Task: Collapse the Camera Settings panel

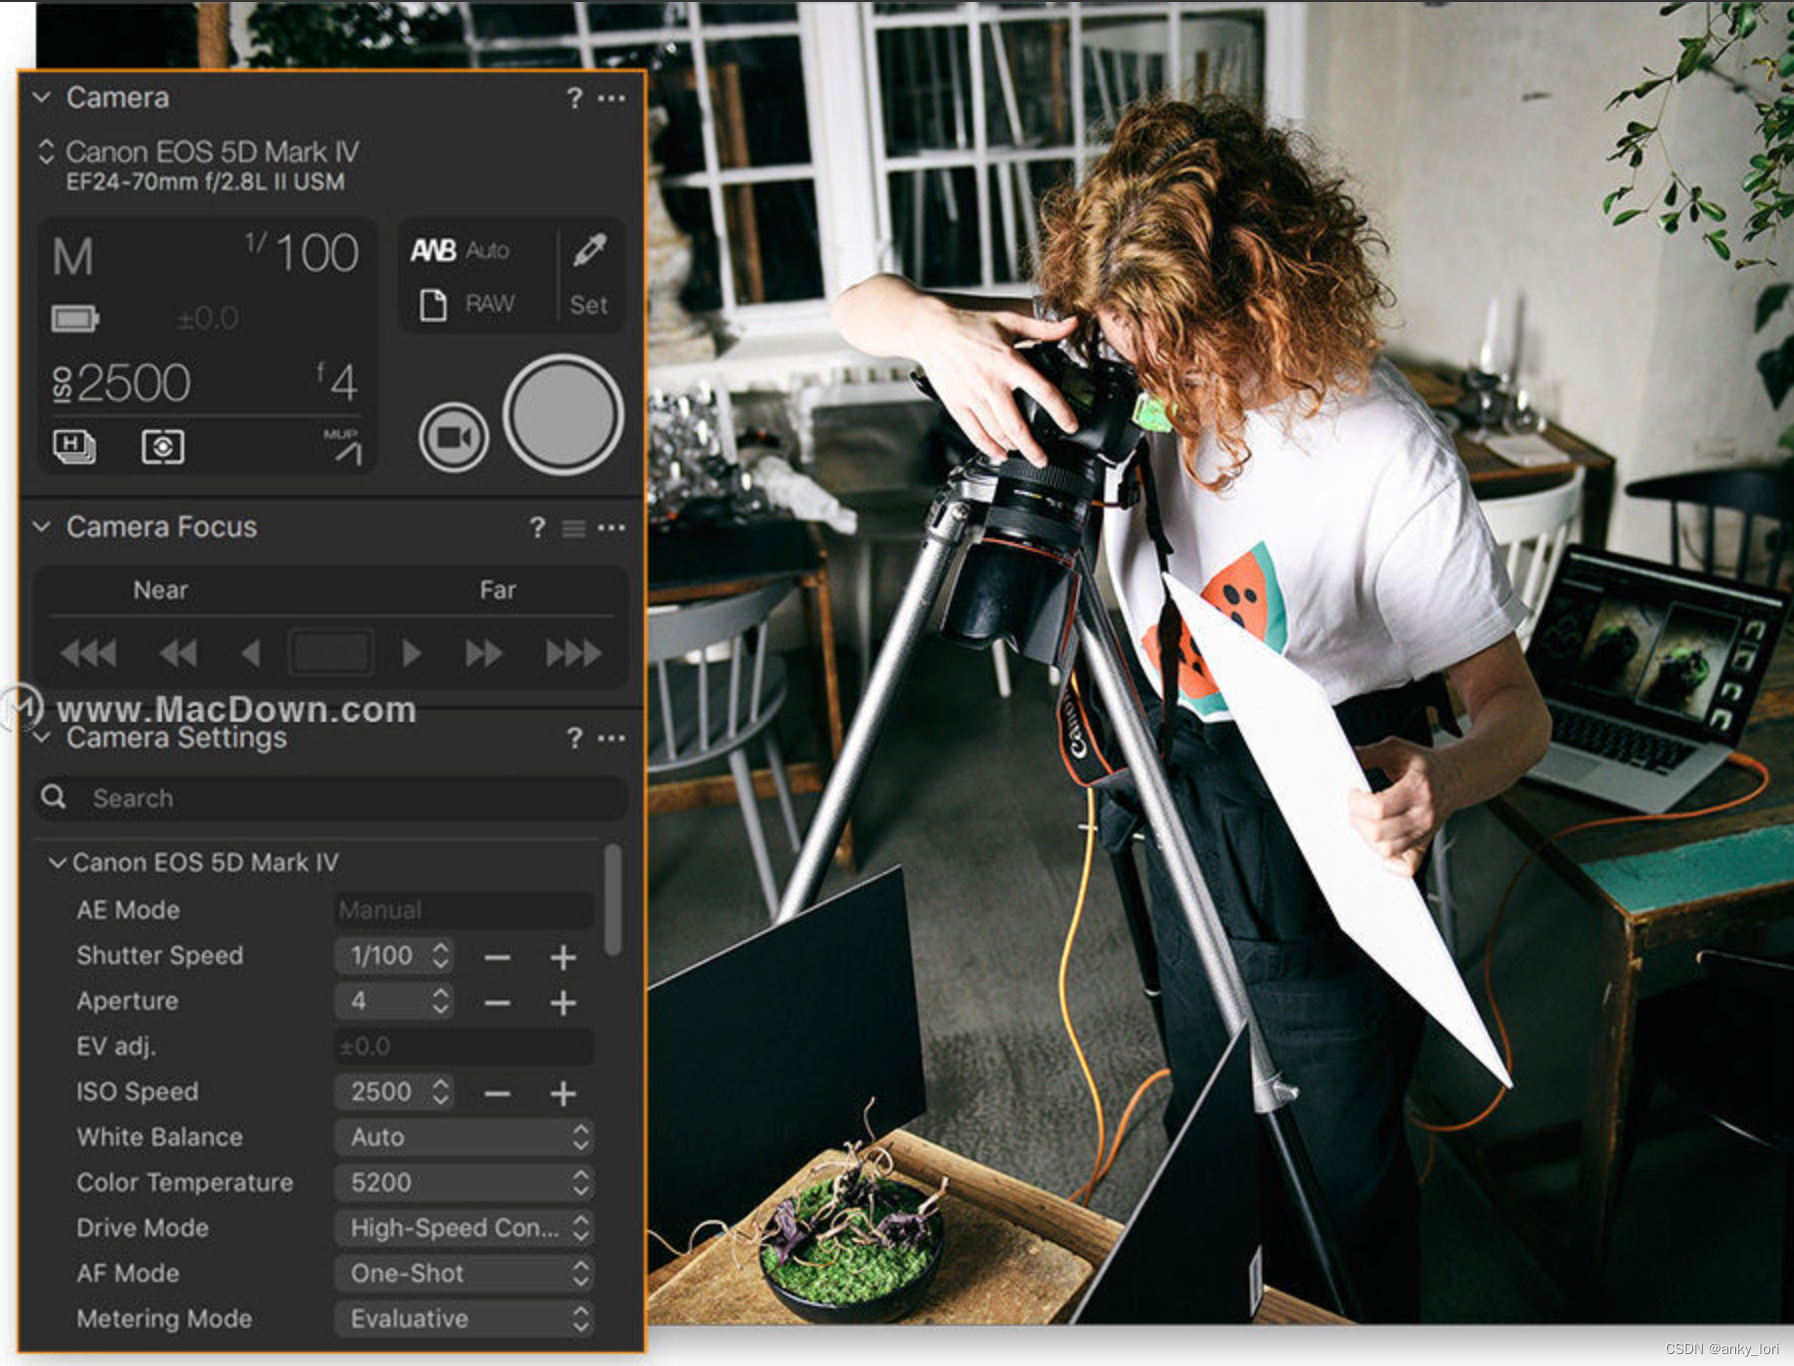Action: point(41,738)
